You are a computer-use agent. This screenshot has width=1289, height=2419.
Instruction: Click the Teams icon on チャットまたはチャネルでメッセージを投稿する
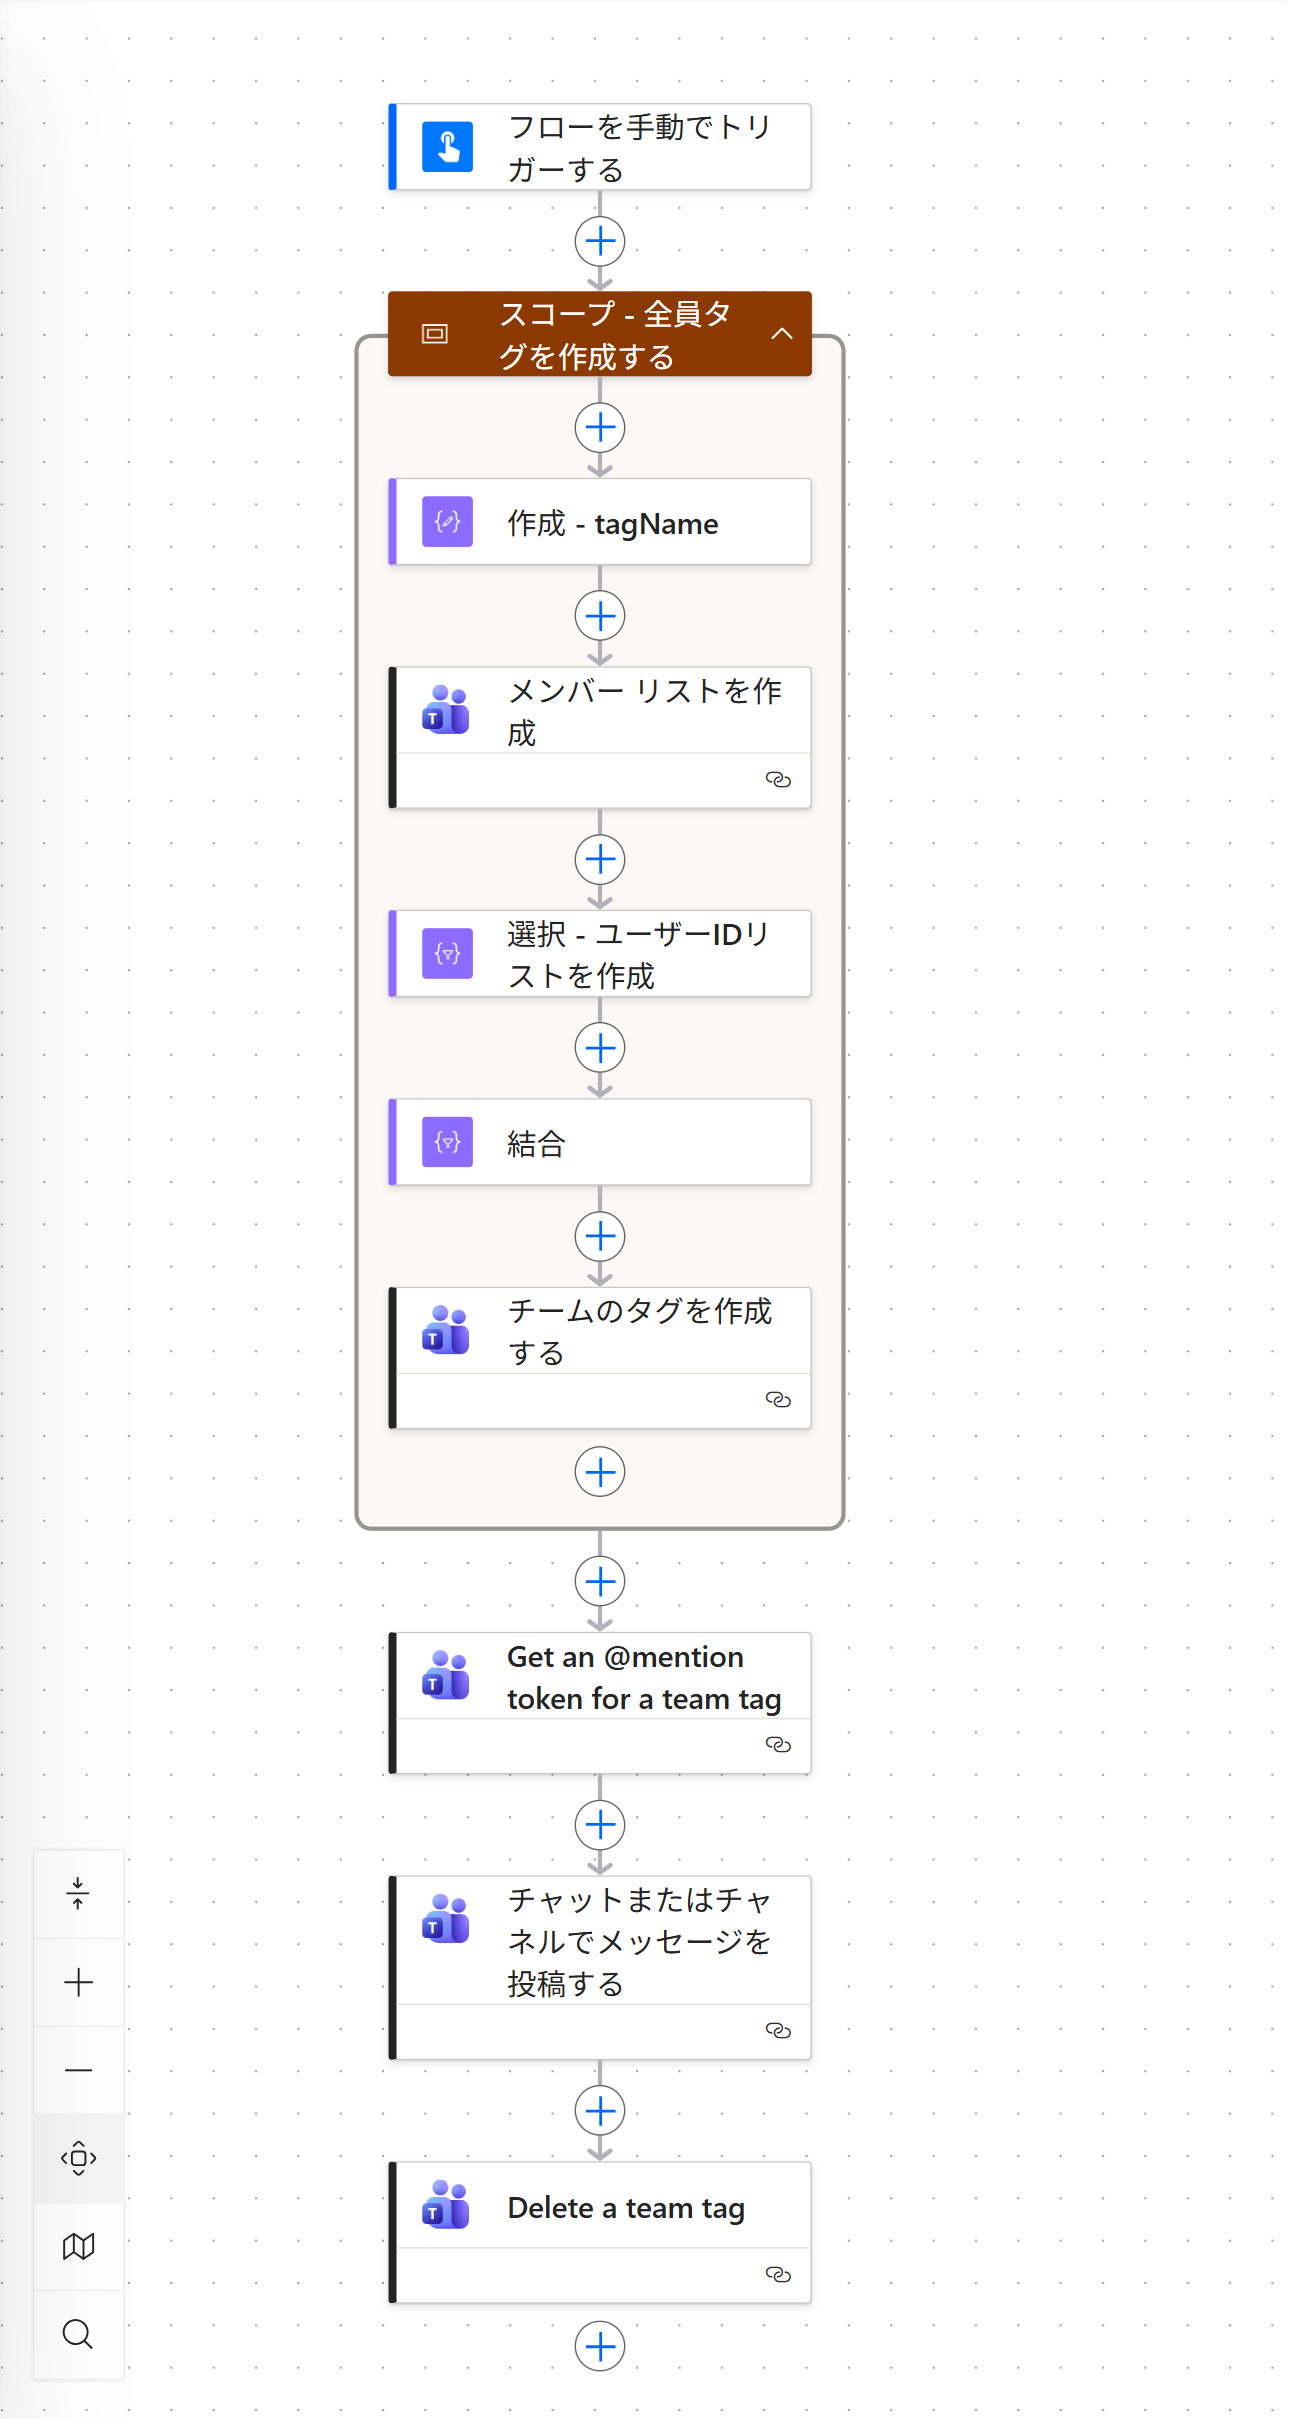(x=446, y=1919)
